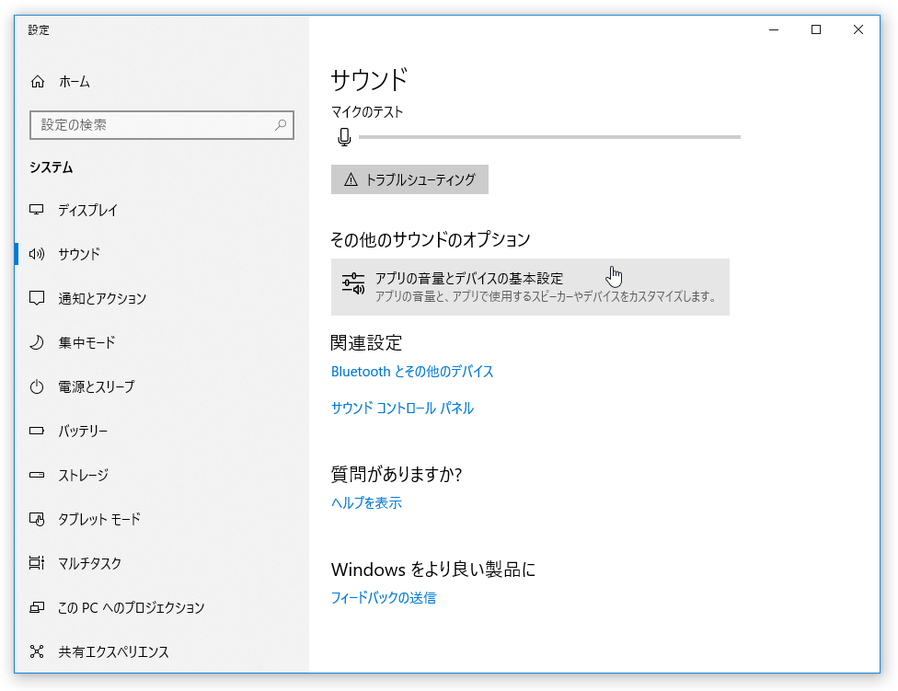Open この PC へのプロジェクション page

click(130, 607)
